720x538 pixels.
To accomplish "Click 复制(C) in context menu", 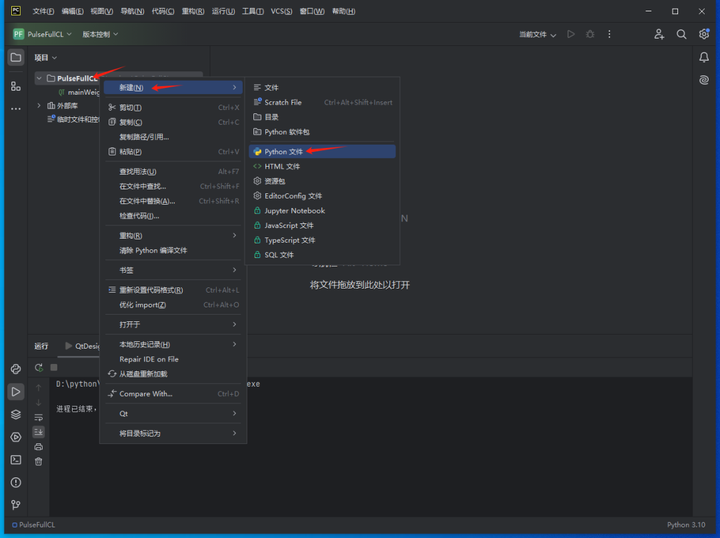I will pyautogui.click(x=173, y=122).
